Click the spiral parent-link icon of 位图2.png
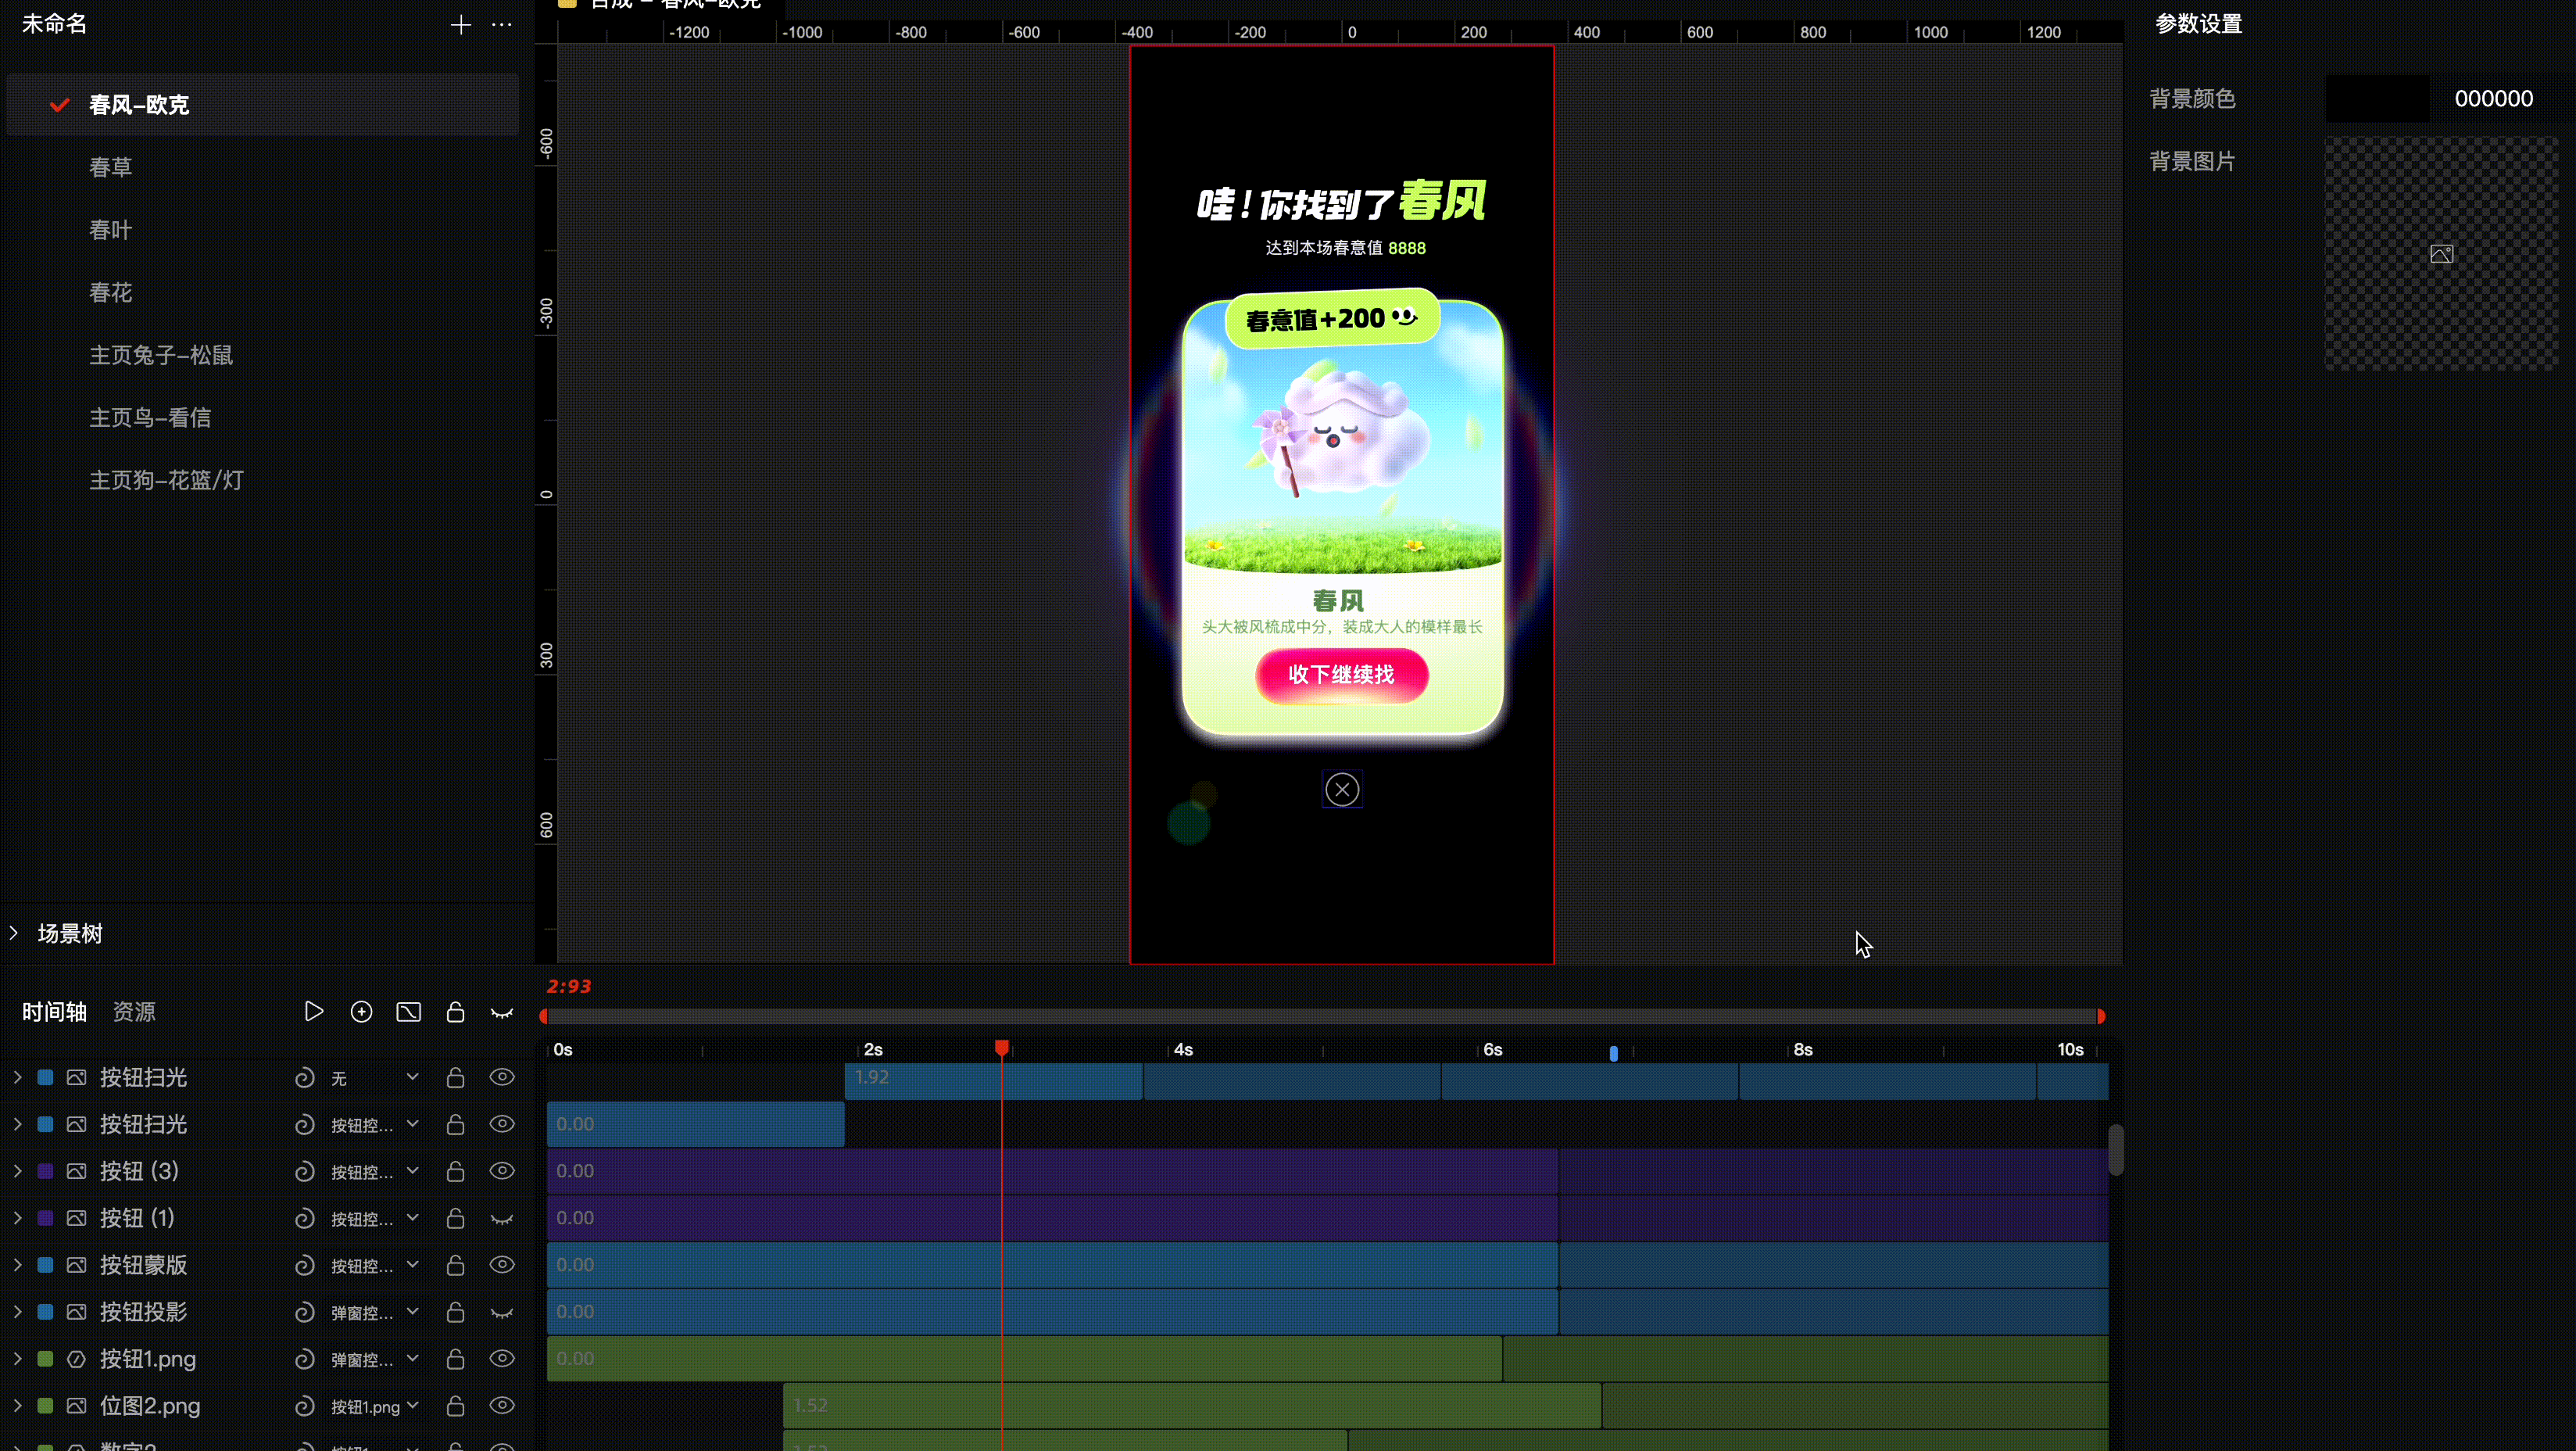The width and height of the screenshot is (2576, 1451). [304, 1406]
